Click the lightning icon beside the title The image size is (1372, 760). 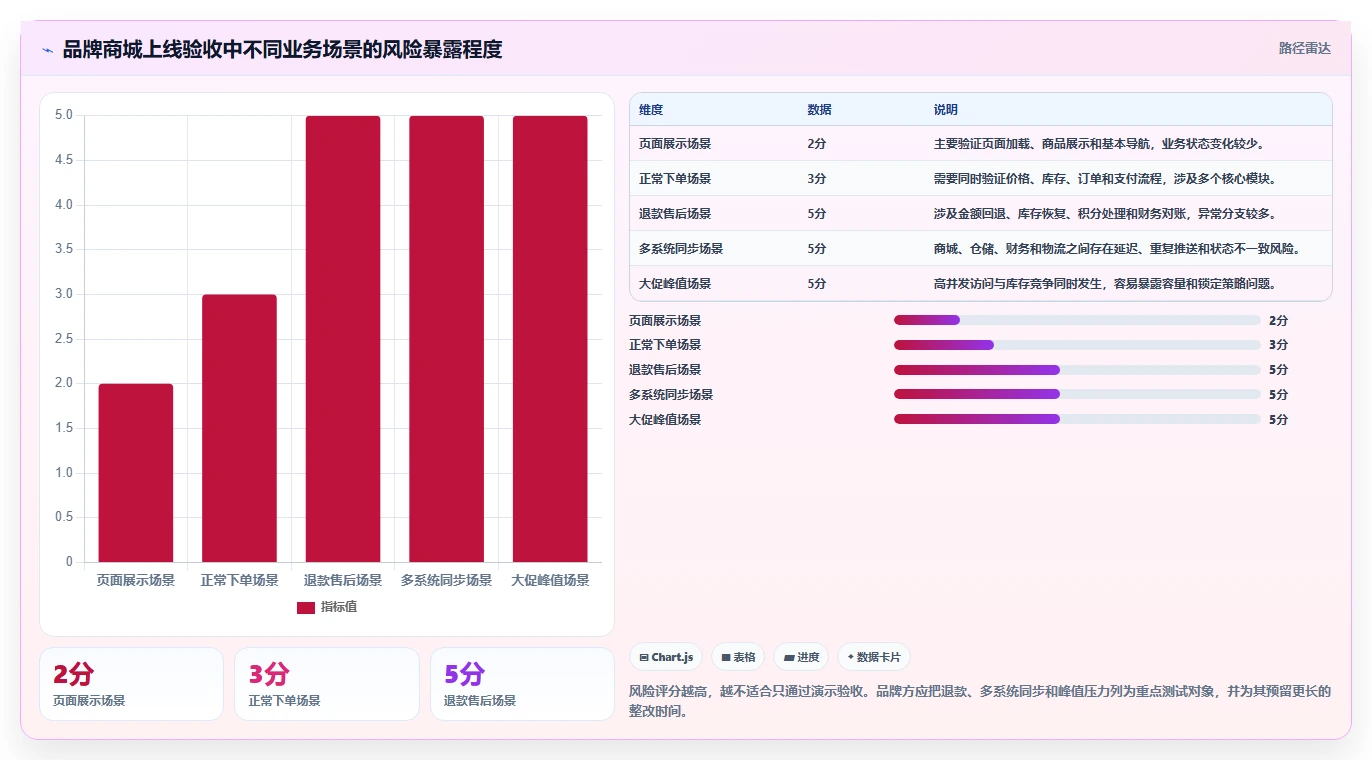(48, 50)
